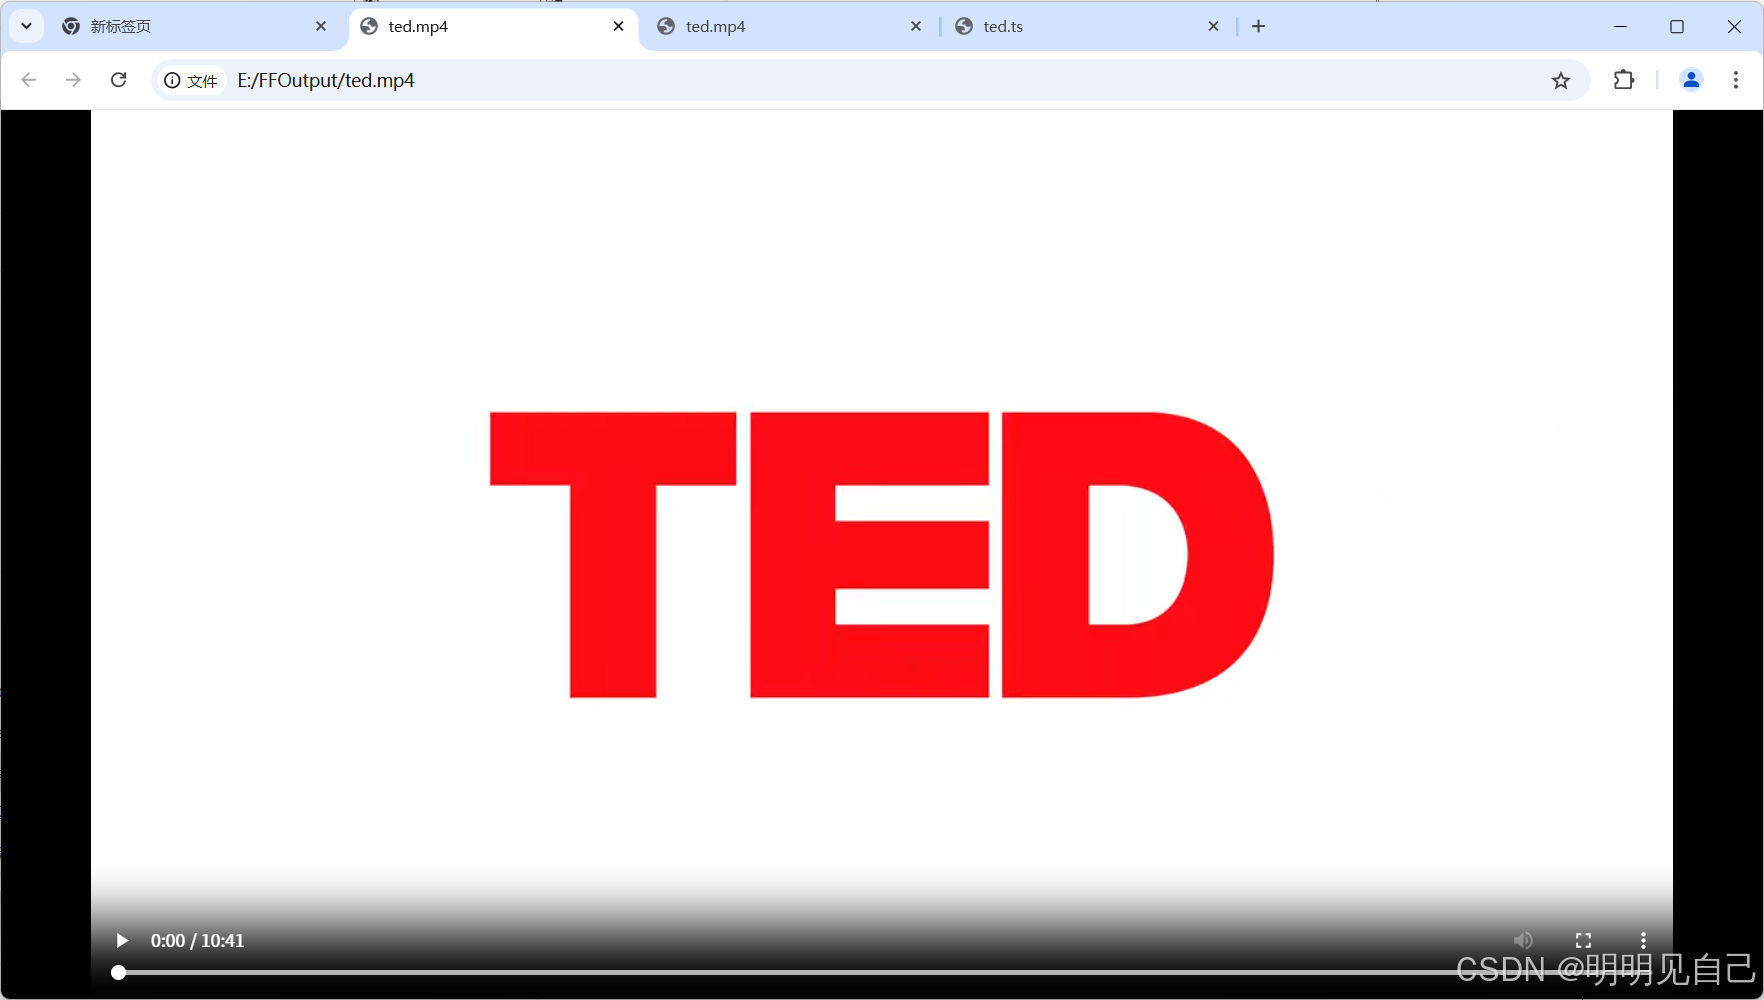Go forward to next page
1764x1000 pixels.
73,80
